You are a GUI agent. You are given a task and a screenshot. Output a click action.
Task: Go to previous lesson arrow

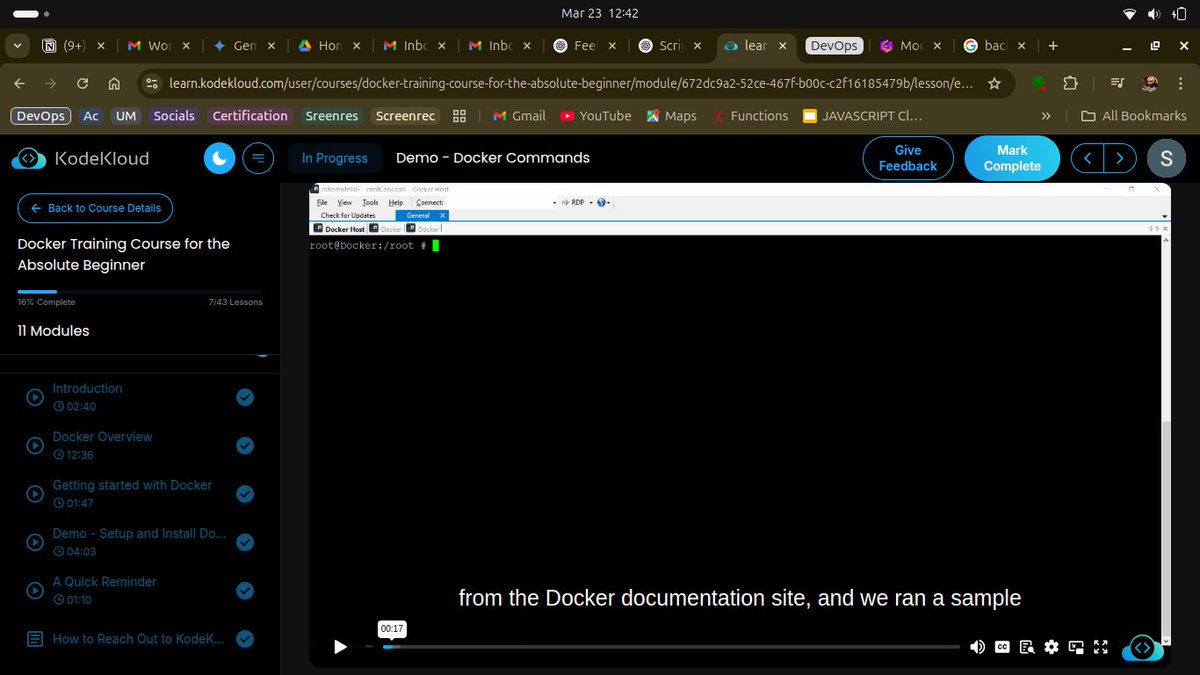(1088, 158)
